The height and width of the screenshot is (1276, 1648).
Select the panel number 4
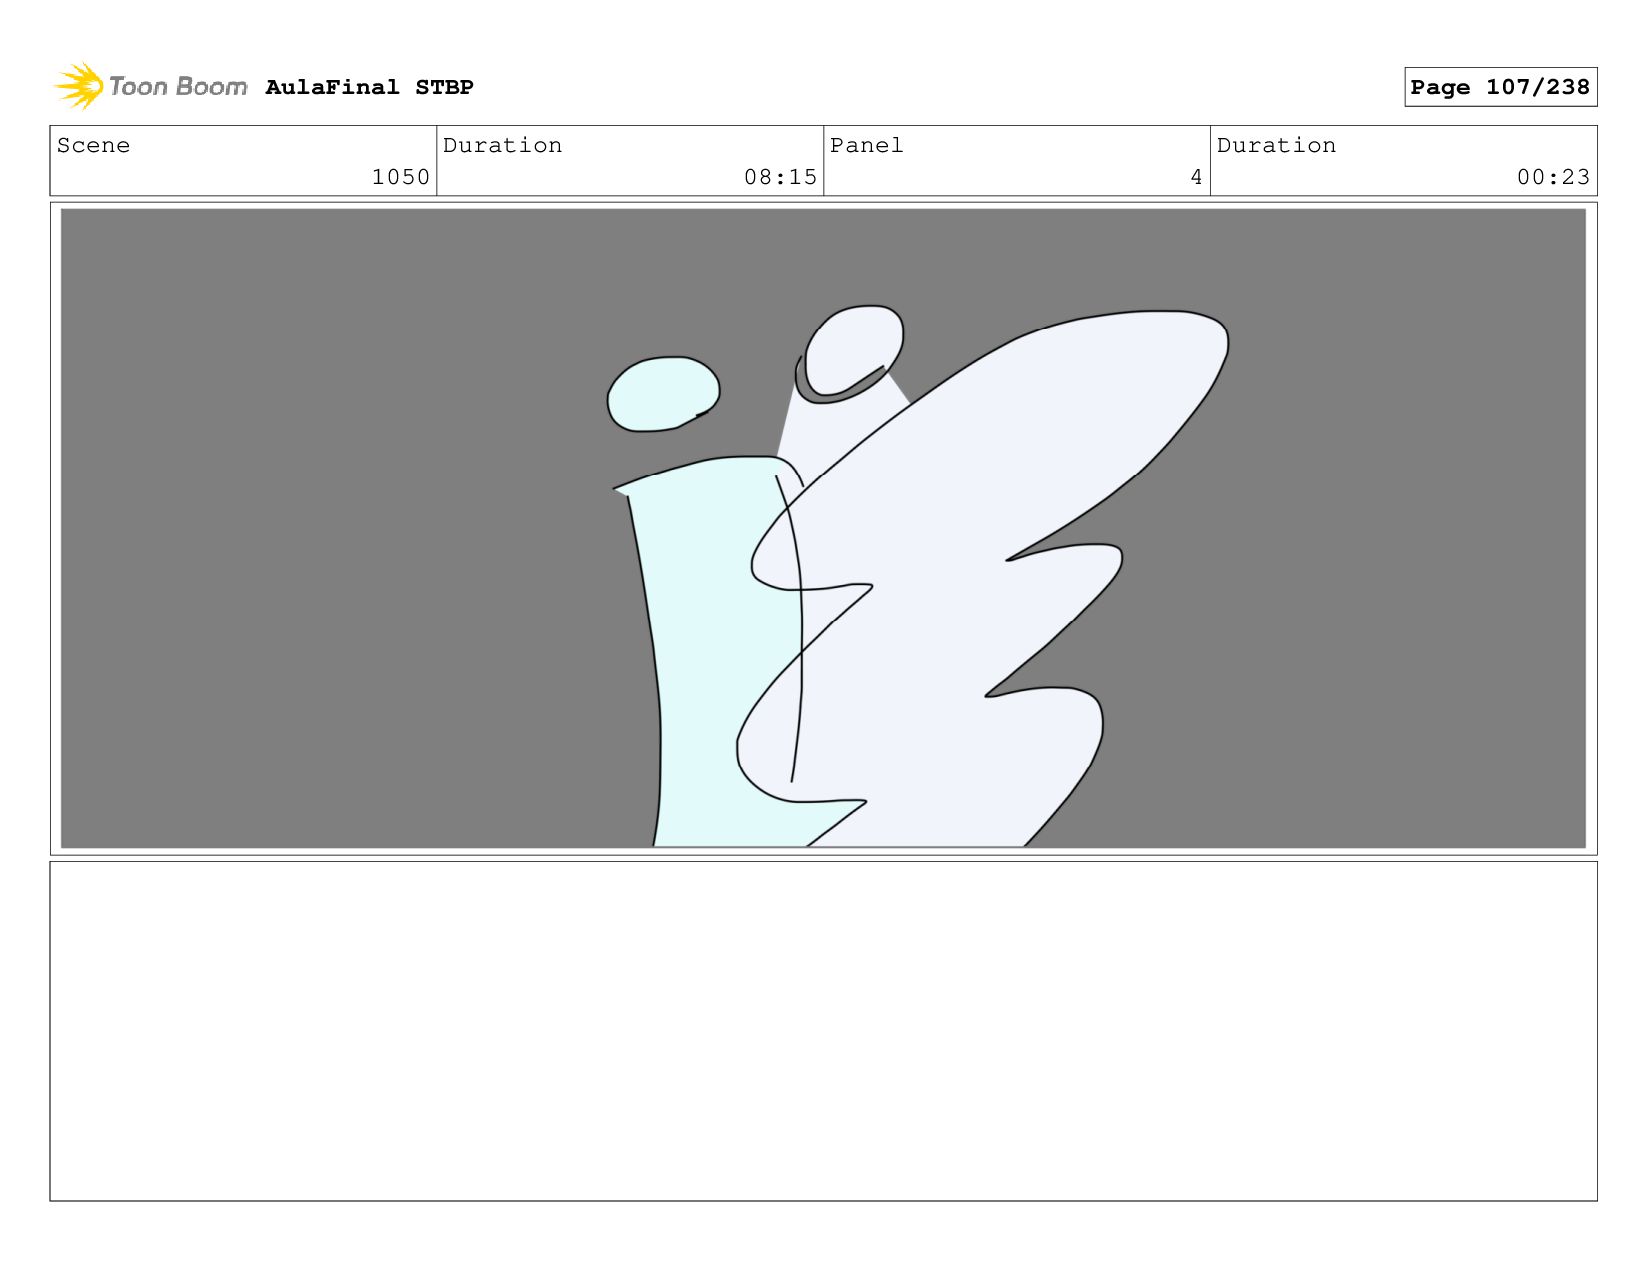pos(1196,177)
